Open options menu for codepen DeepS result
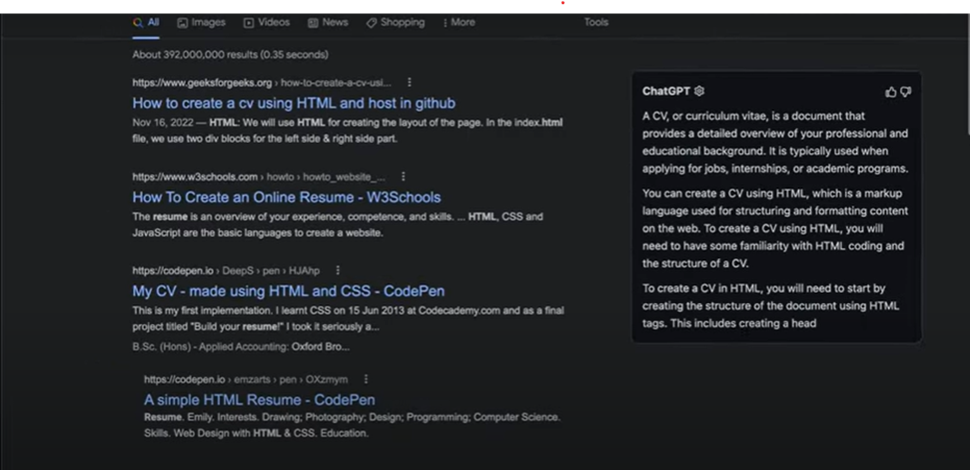The height and width of the screenshot is (470, 970). point(338,270)
